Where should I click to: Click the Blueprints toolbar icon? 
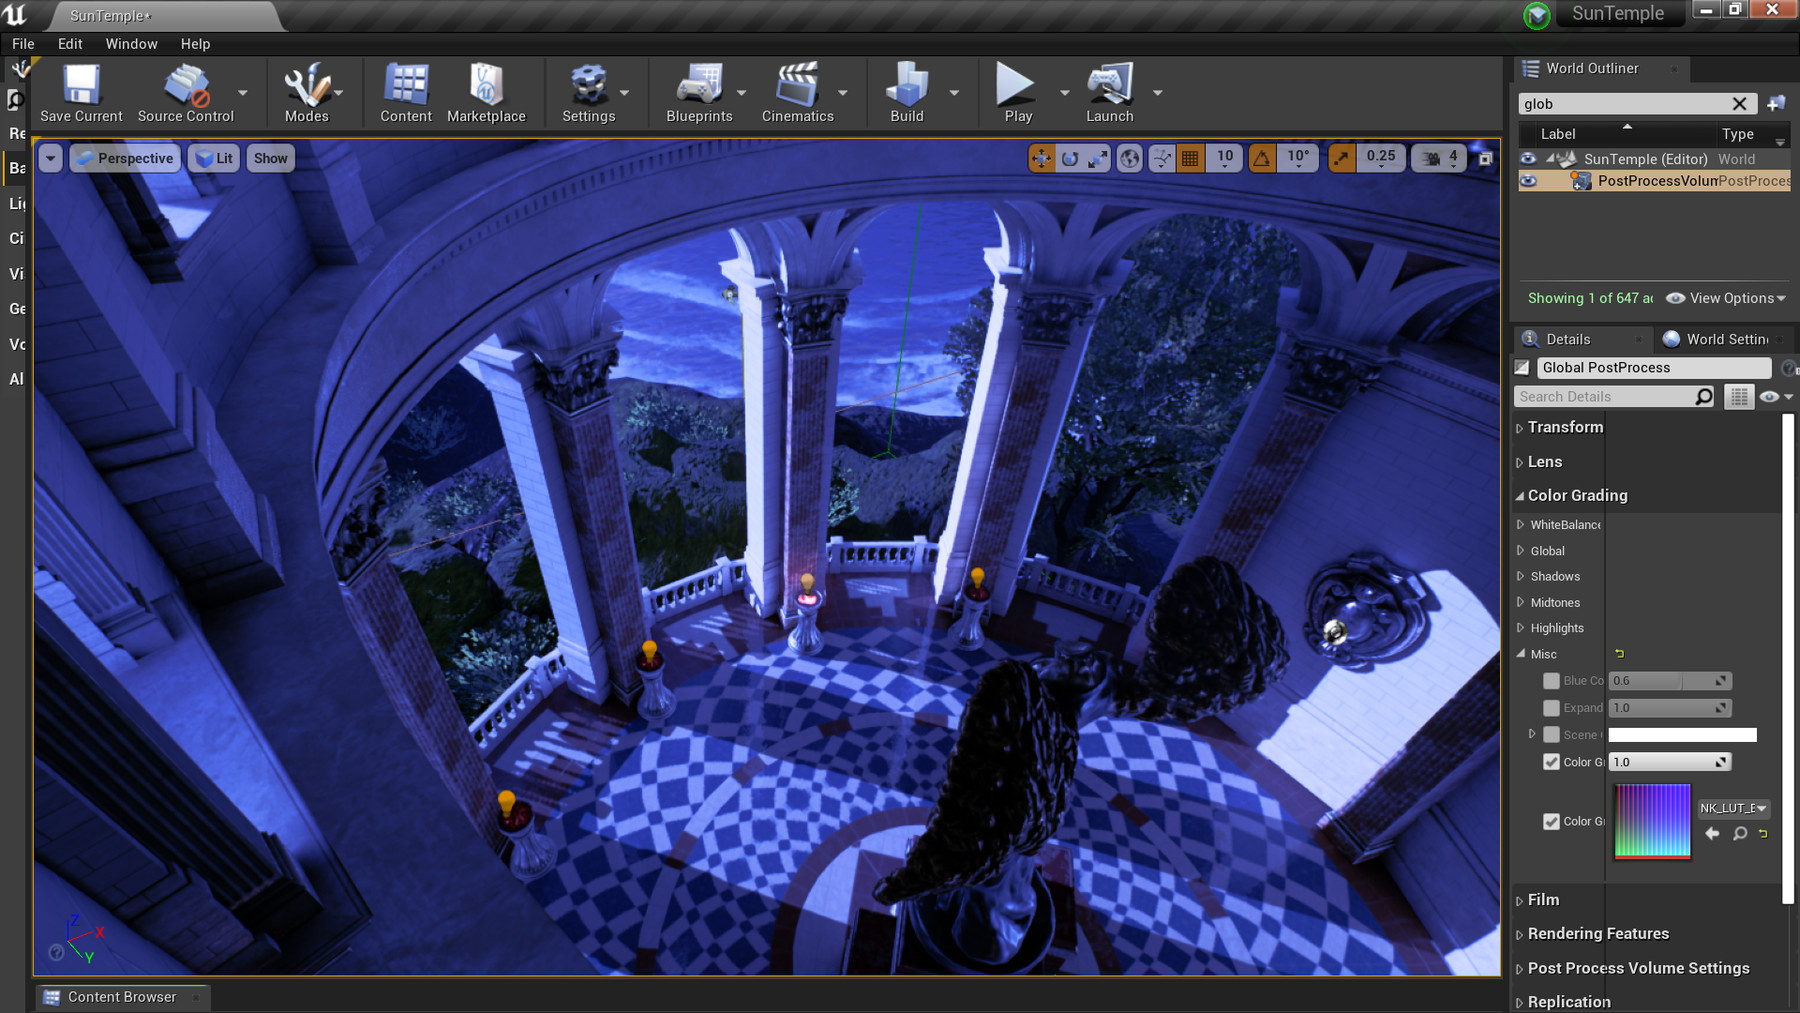tap(700, 92)
